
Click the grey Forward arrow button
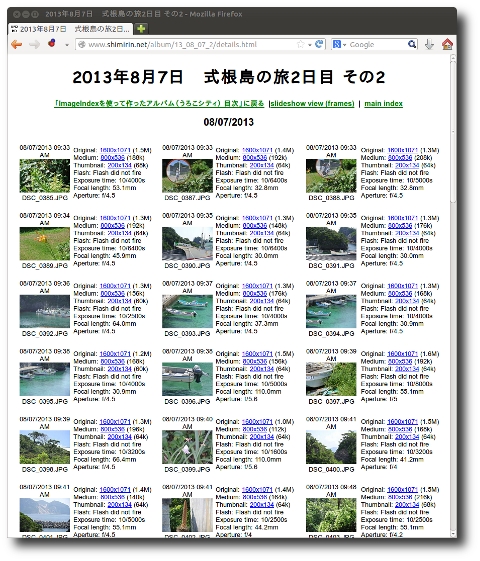(x=35, y=45)
